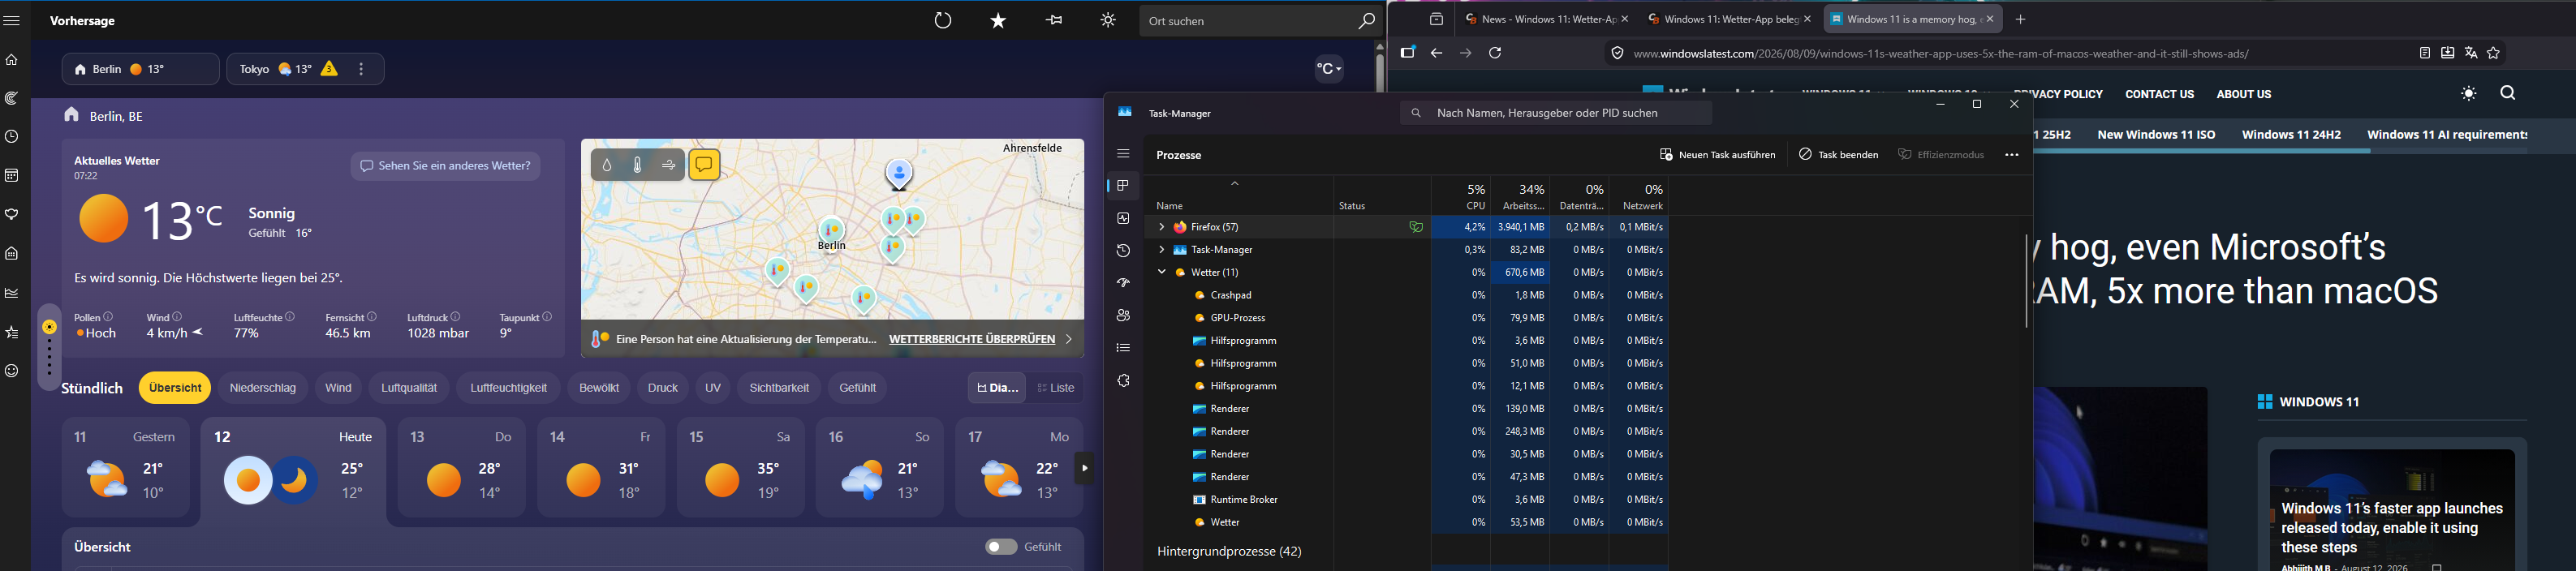Click the Ort suchen search field
This screenshot has width=2576, height=571.
pyautogui.click(x=1247, y=20)
